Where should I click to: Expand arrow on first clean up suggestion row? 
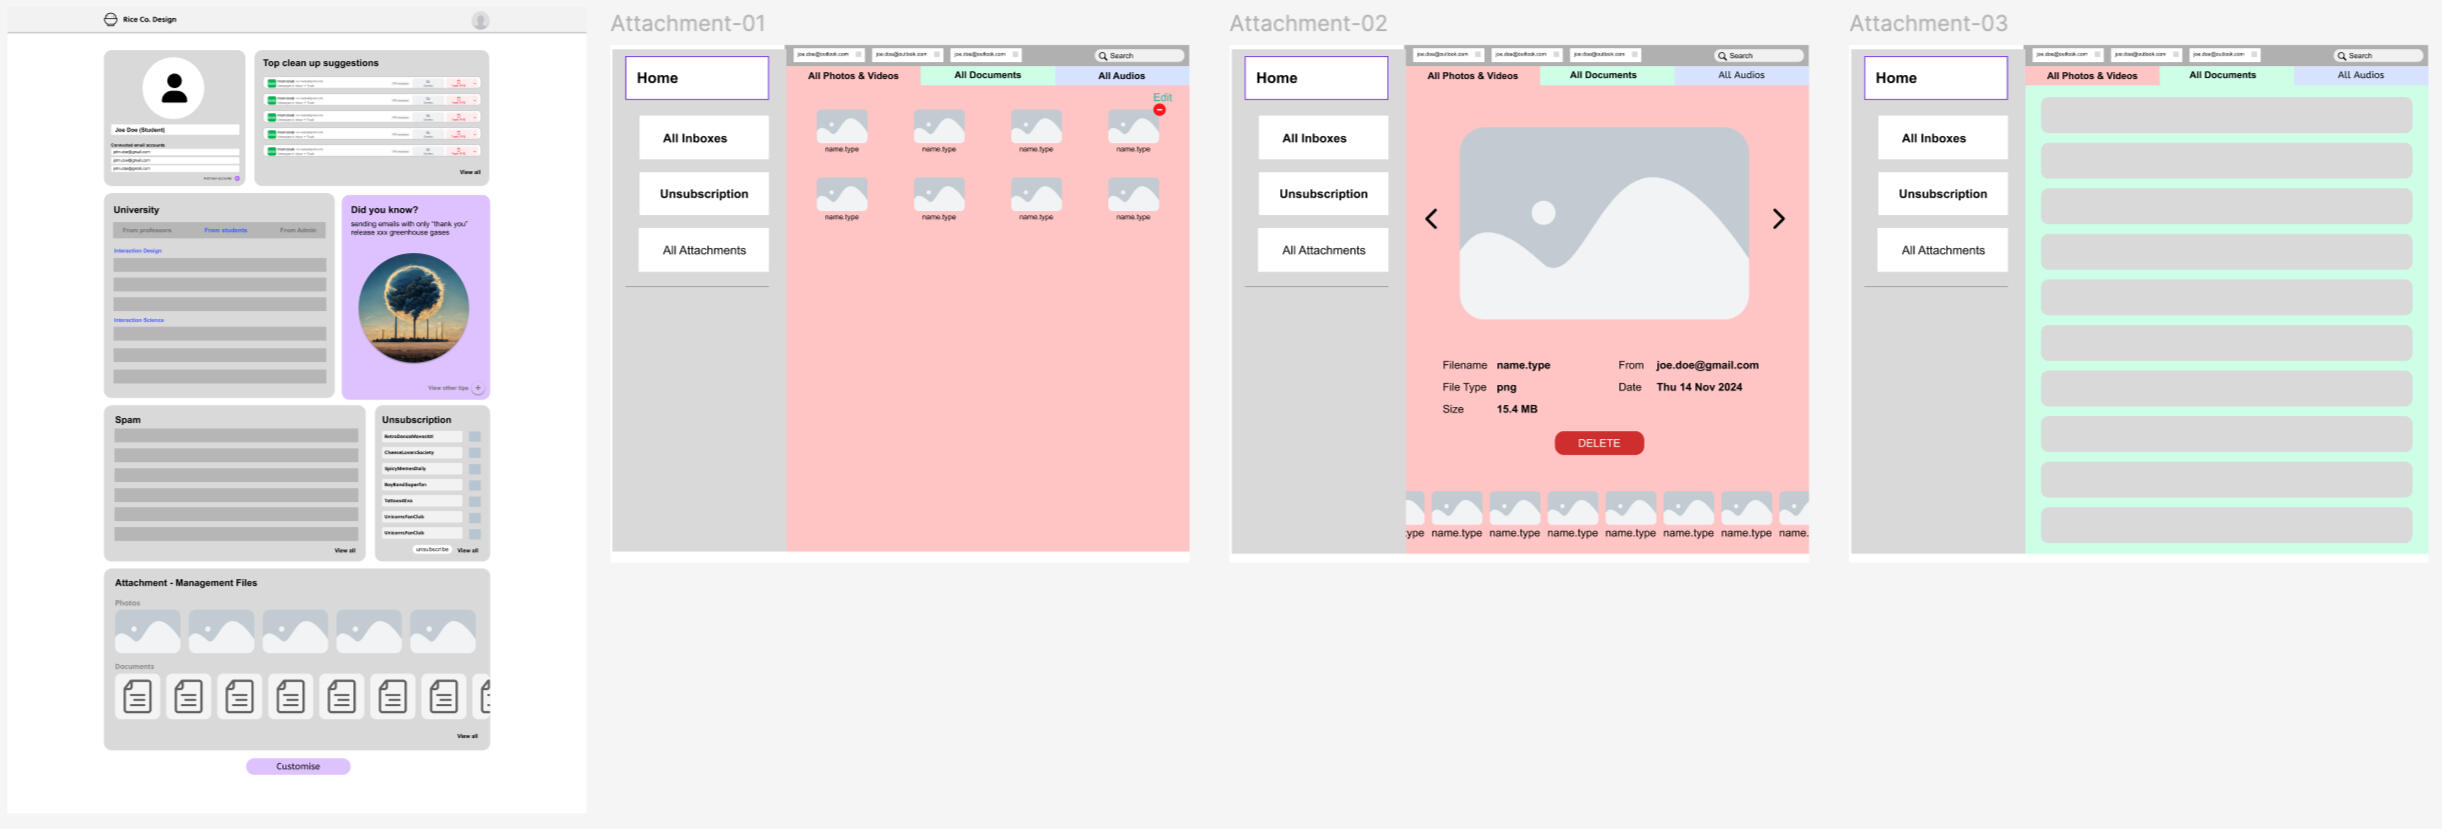pos(475,83)
